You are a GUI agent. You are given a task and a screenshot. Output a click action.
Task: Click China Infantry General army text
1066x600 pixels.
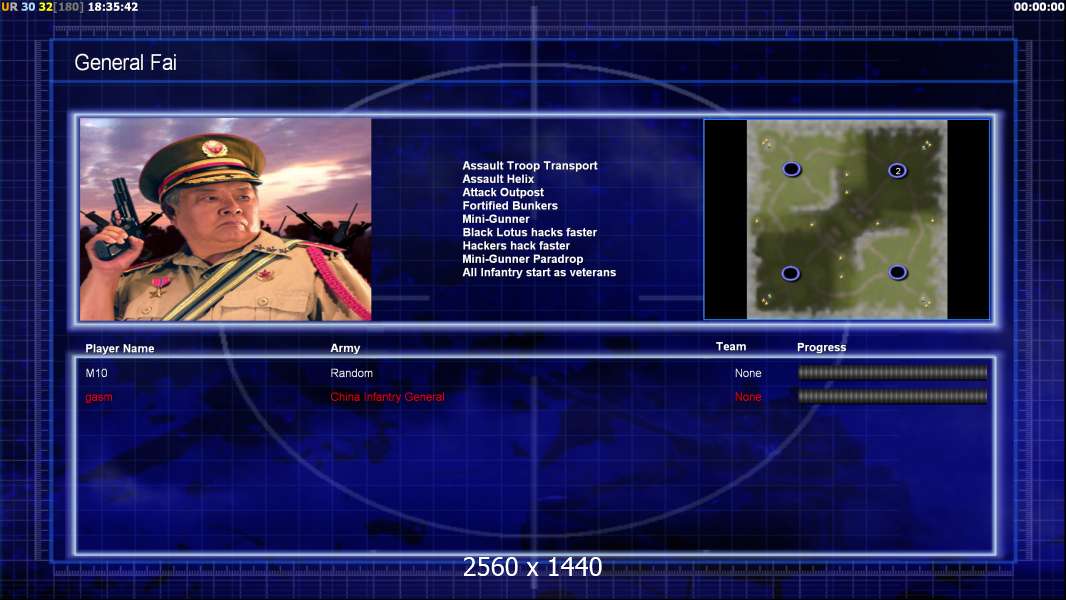click(x=387, y=397)
